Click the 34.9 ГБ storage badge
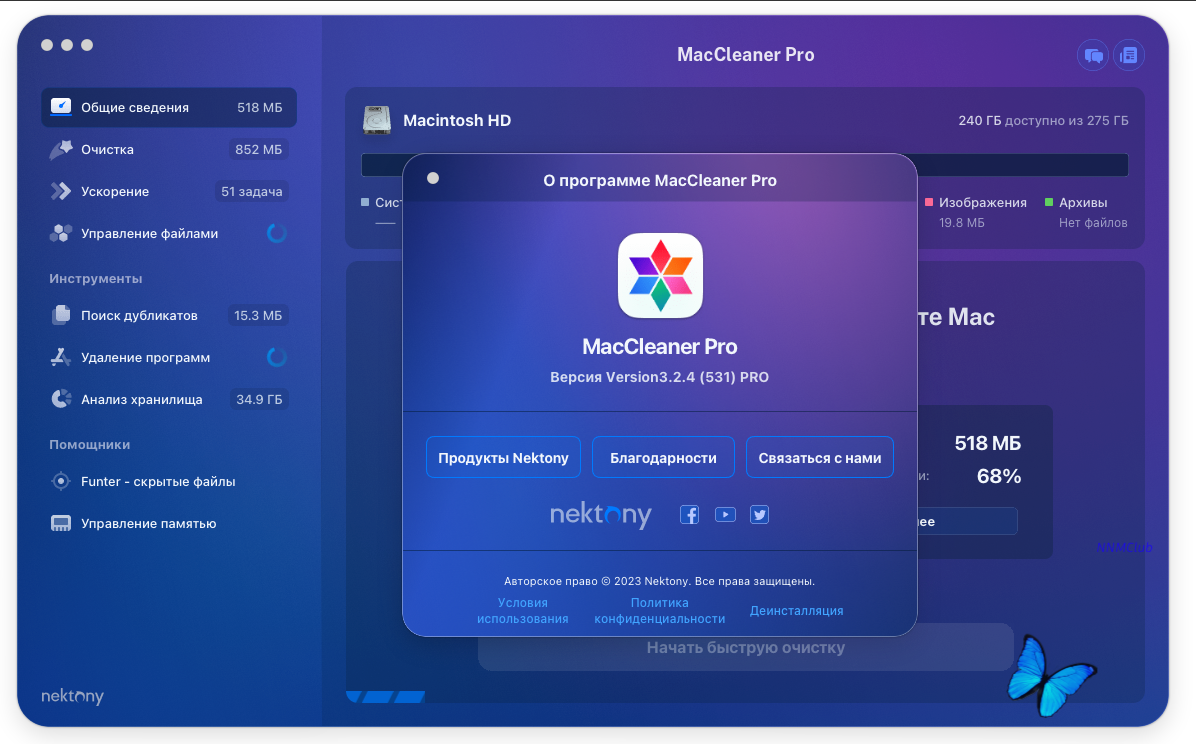This screenshot has width=1196, height=744. [259, 399]
